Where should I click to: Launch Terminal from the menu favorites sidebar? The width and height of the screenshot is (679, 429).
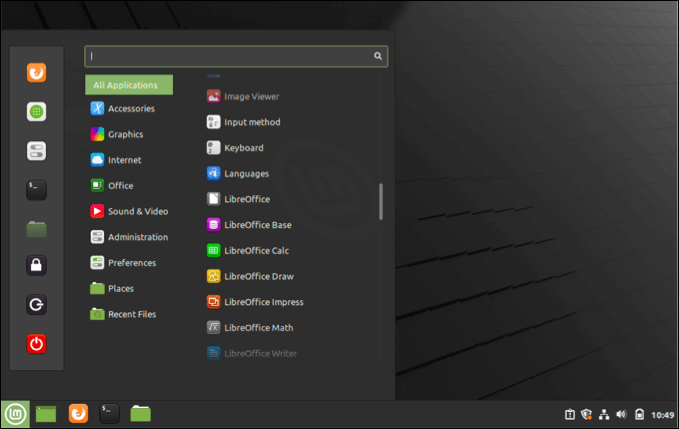coord(36,190)
